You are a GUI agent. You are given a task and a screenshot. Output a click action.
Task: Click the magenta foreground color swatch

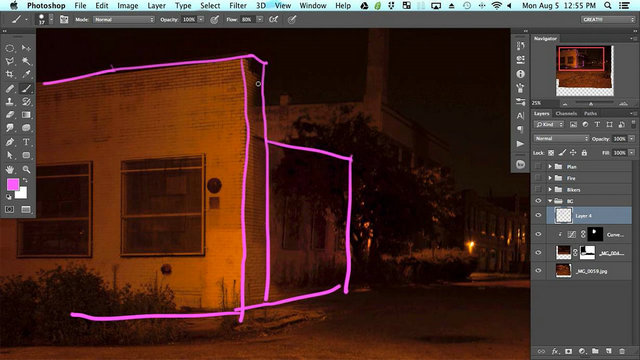[x=13, y=184]
